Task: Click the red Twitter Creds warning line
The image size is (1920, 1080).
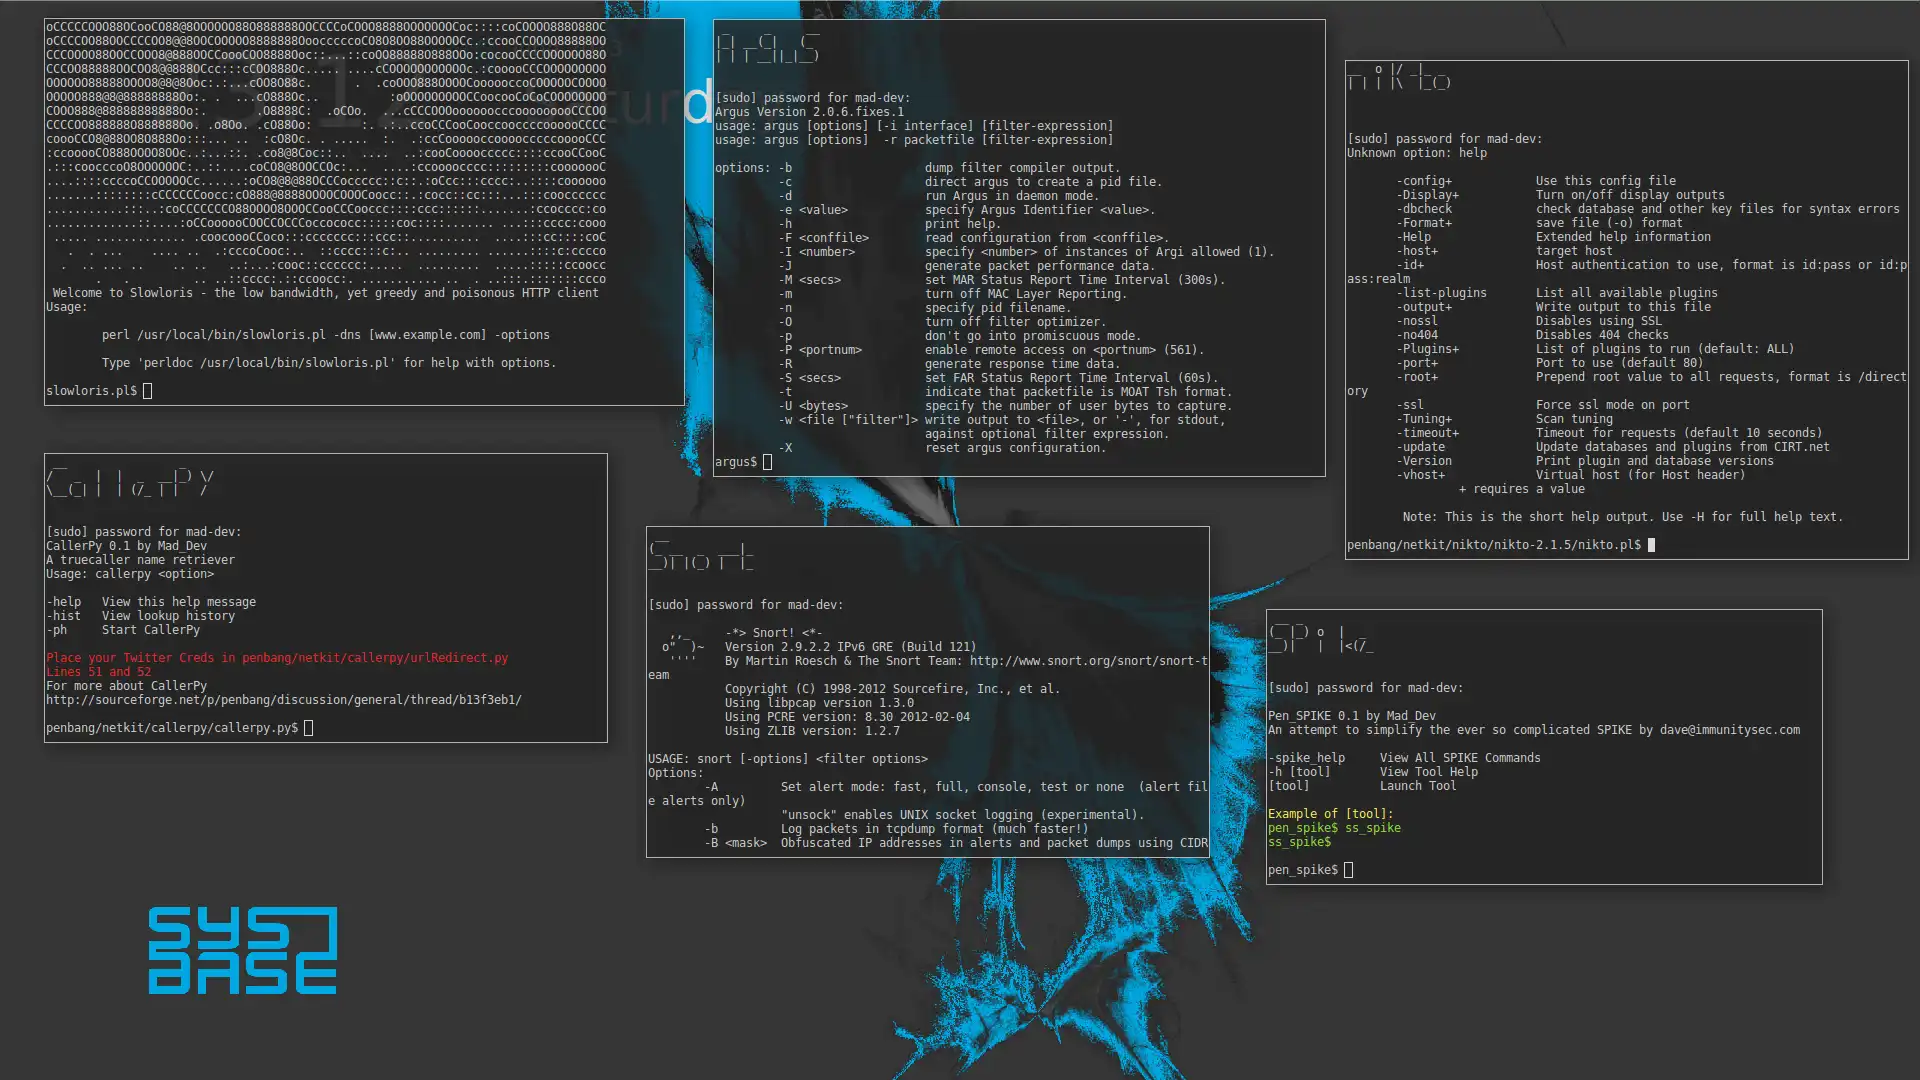Action: click(x=276, y=658)
